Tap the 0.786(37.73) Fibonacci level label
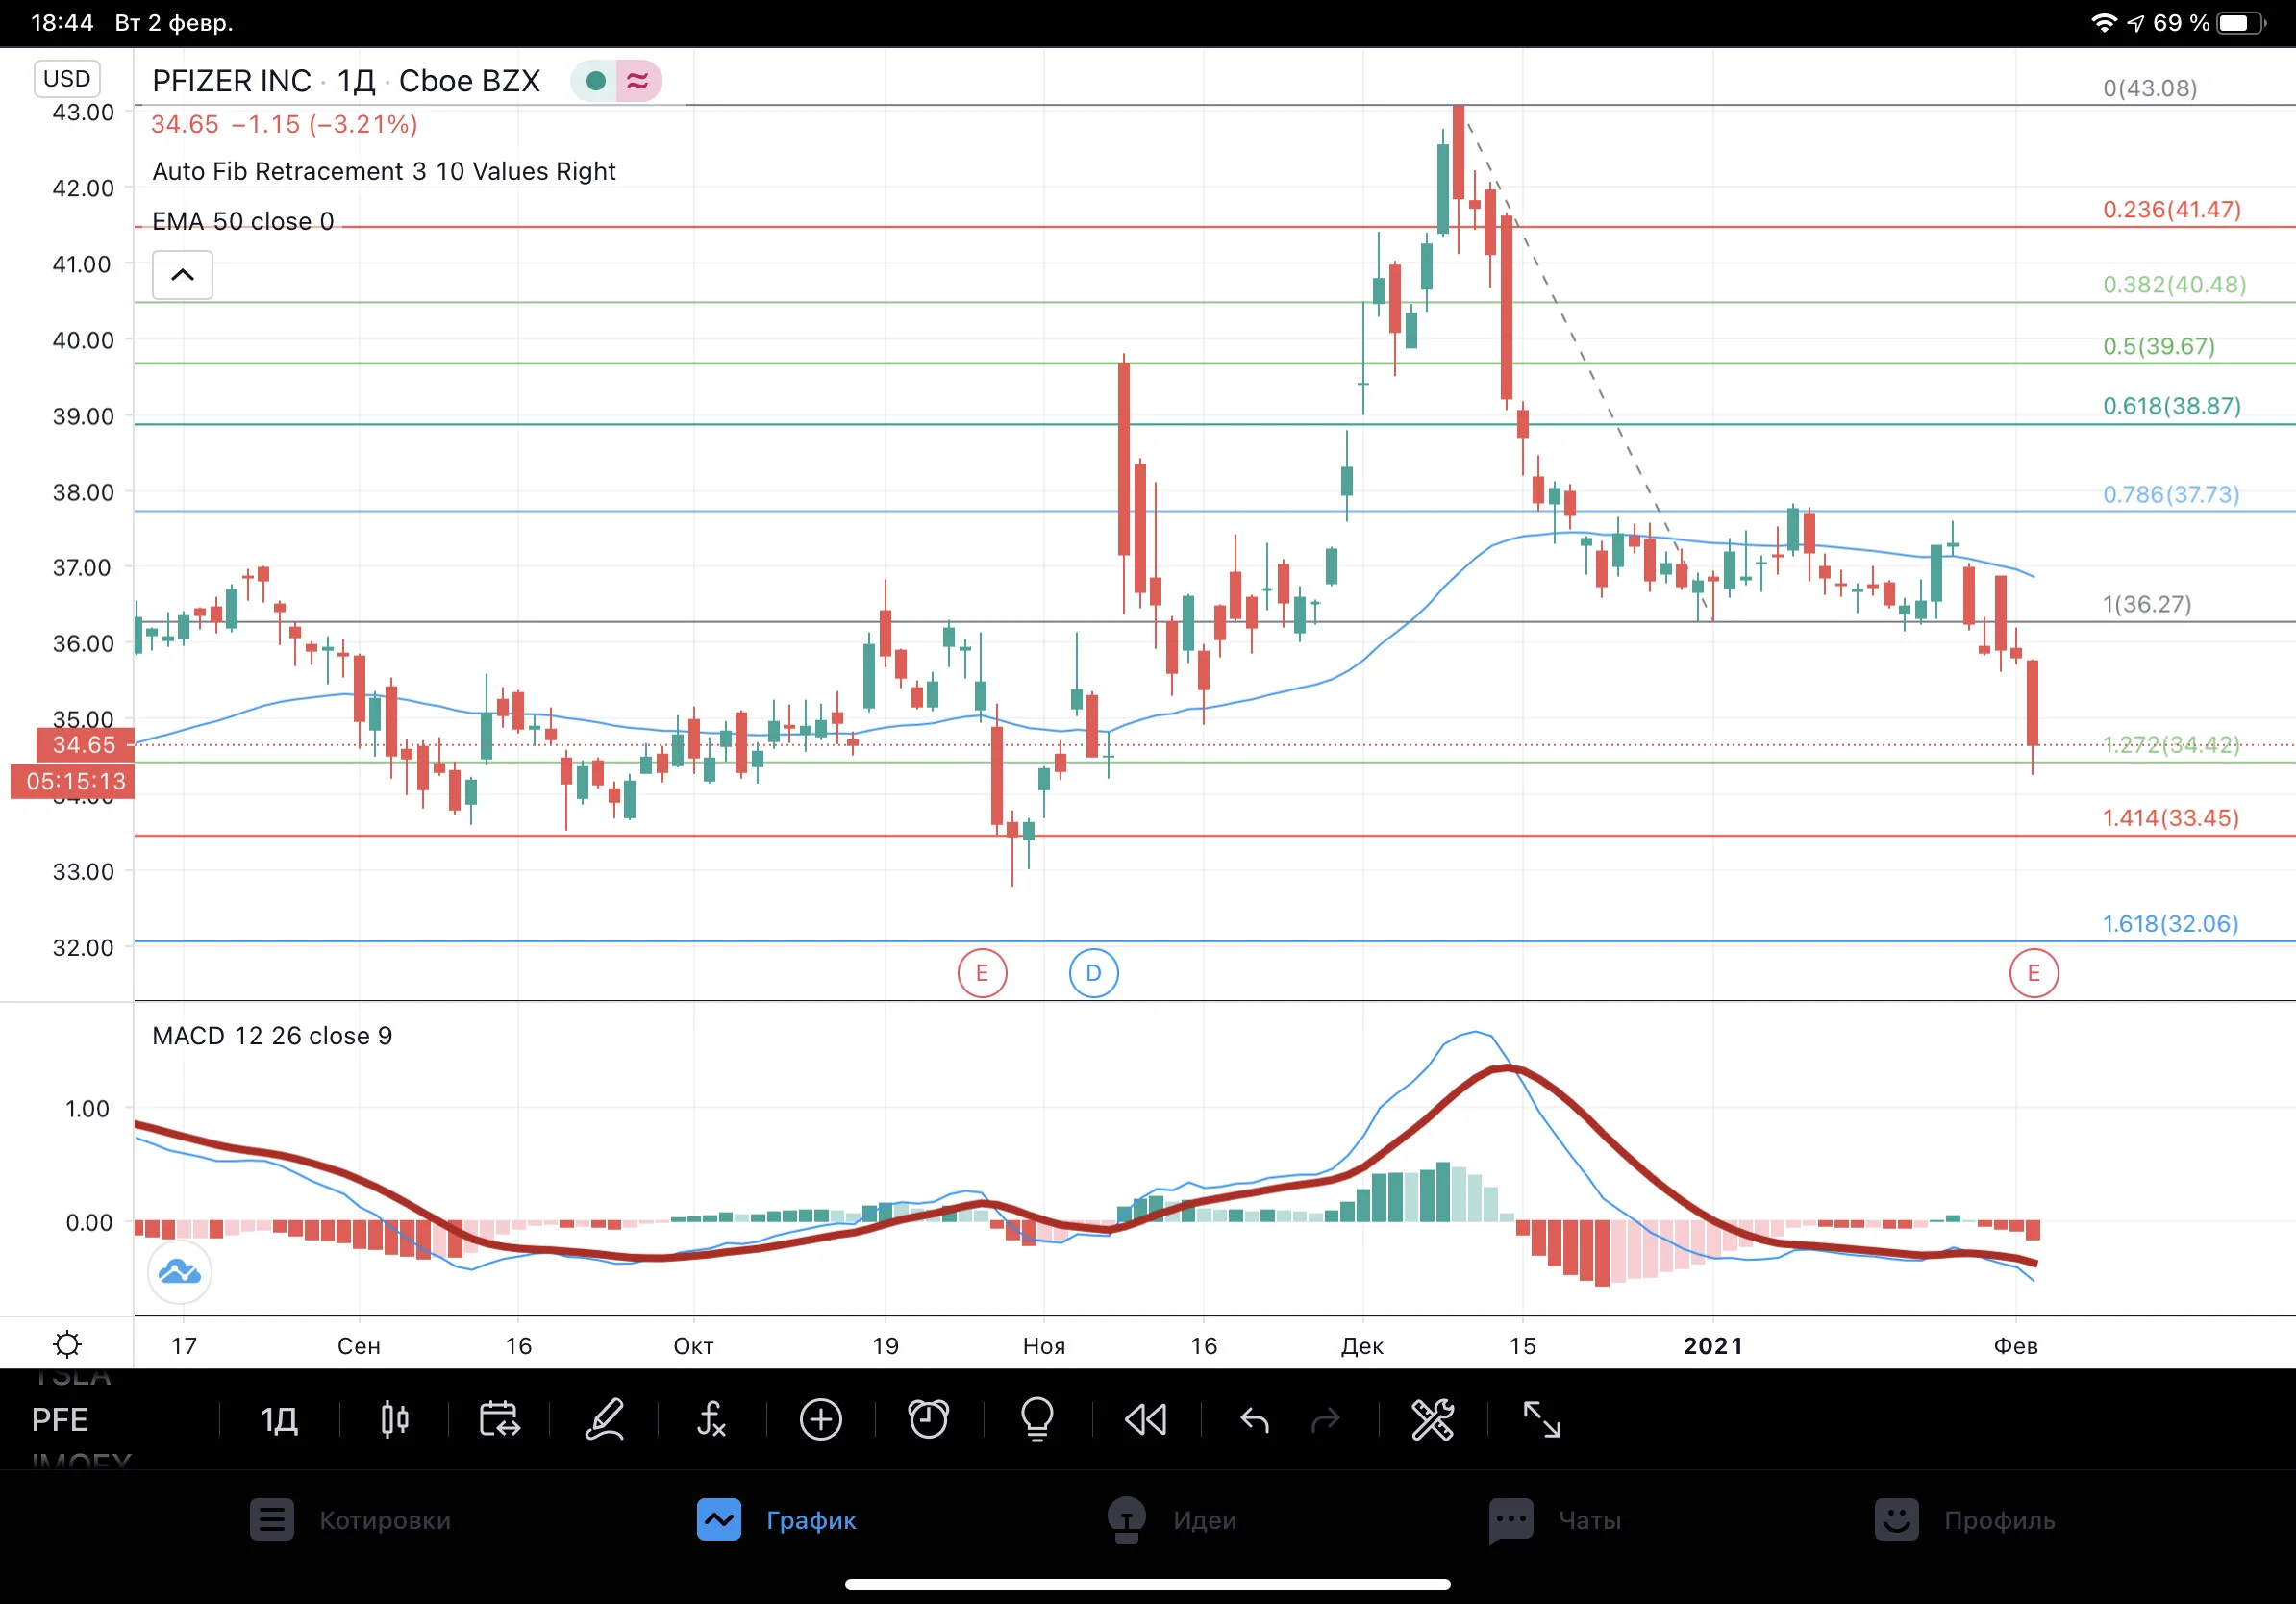This screenshot has width=2296, height=1604. point(2170,494)
